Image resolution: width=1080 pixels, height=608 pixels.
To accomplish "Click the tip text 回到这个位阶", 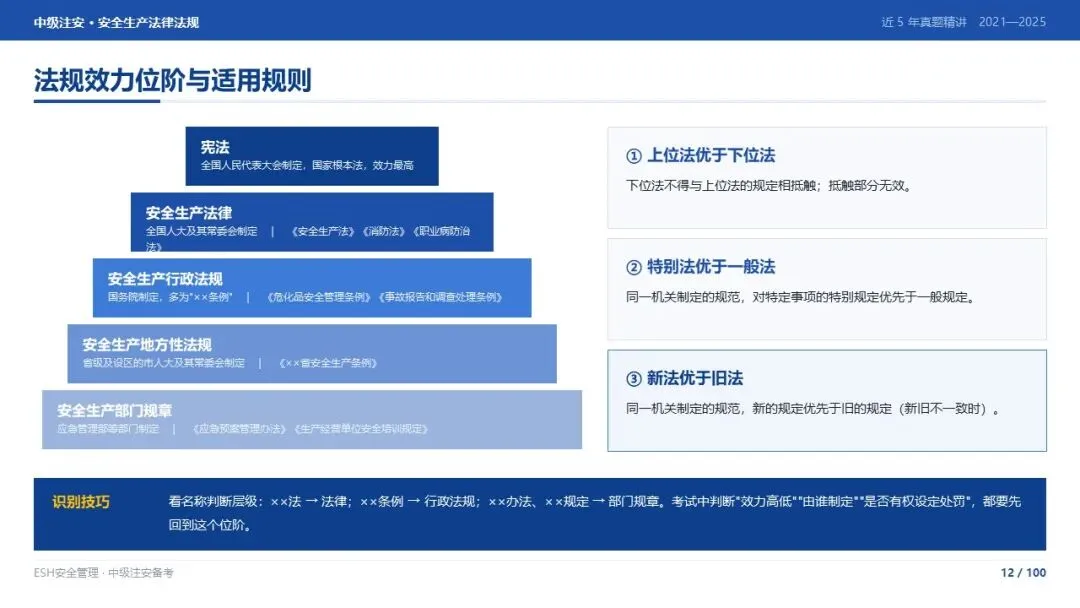I will tap(209, 525).
